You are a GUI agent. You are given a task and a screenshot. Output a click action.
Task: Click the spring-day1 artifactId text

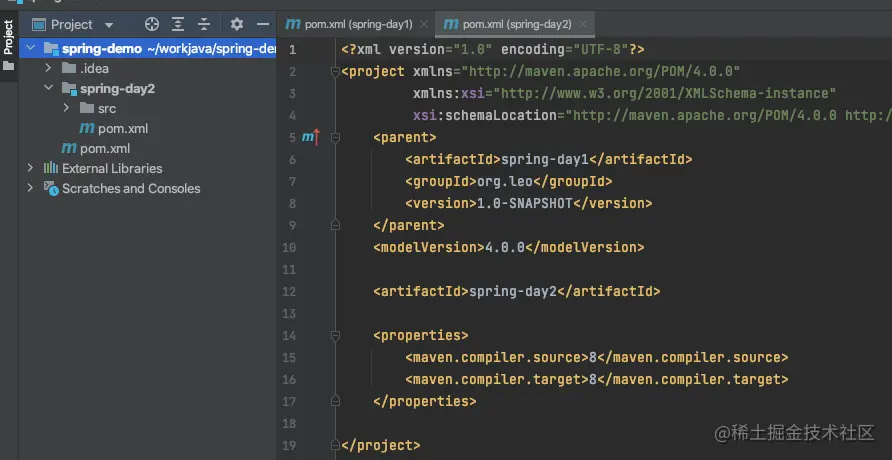tap(544, 159)
